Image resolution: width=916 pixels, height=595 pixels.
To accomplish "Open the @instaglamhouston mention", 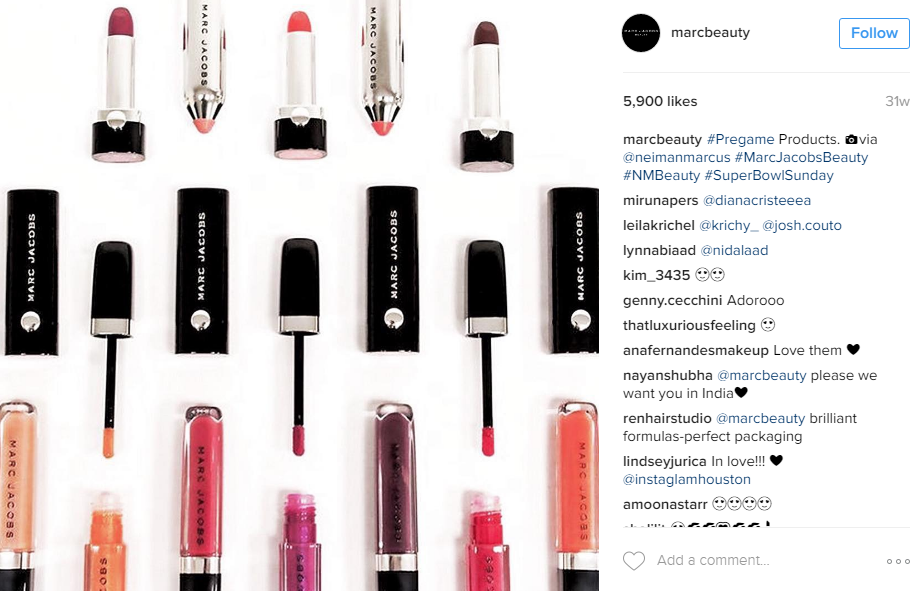I will [686, 480].
